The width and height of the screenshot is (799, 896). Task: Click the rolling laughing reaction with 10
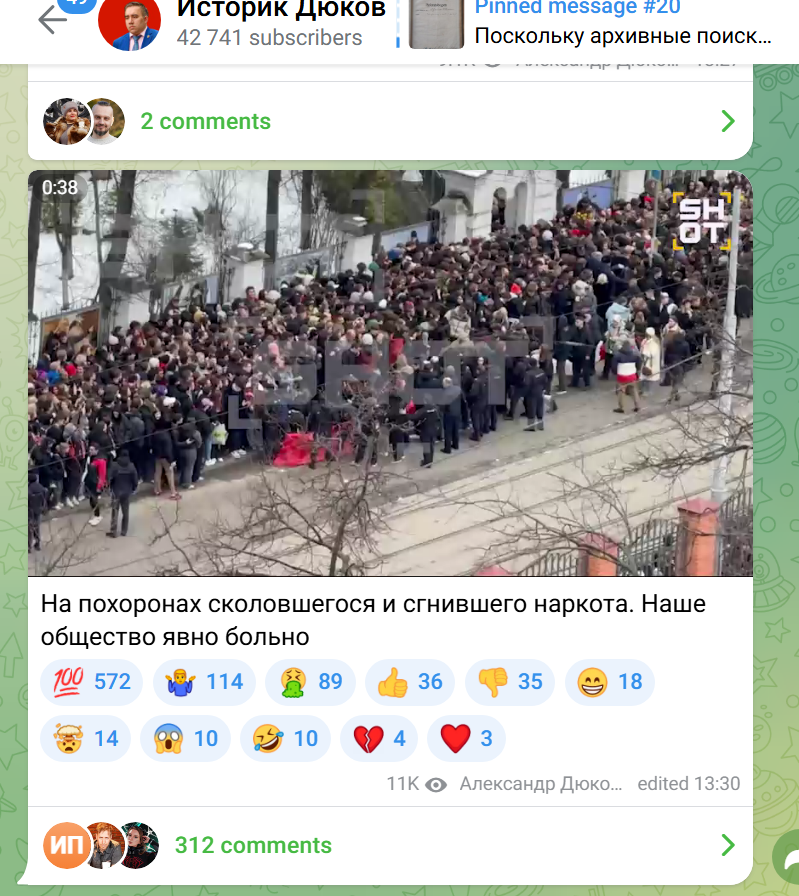coord(285,738)
